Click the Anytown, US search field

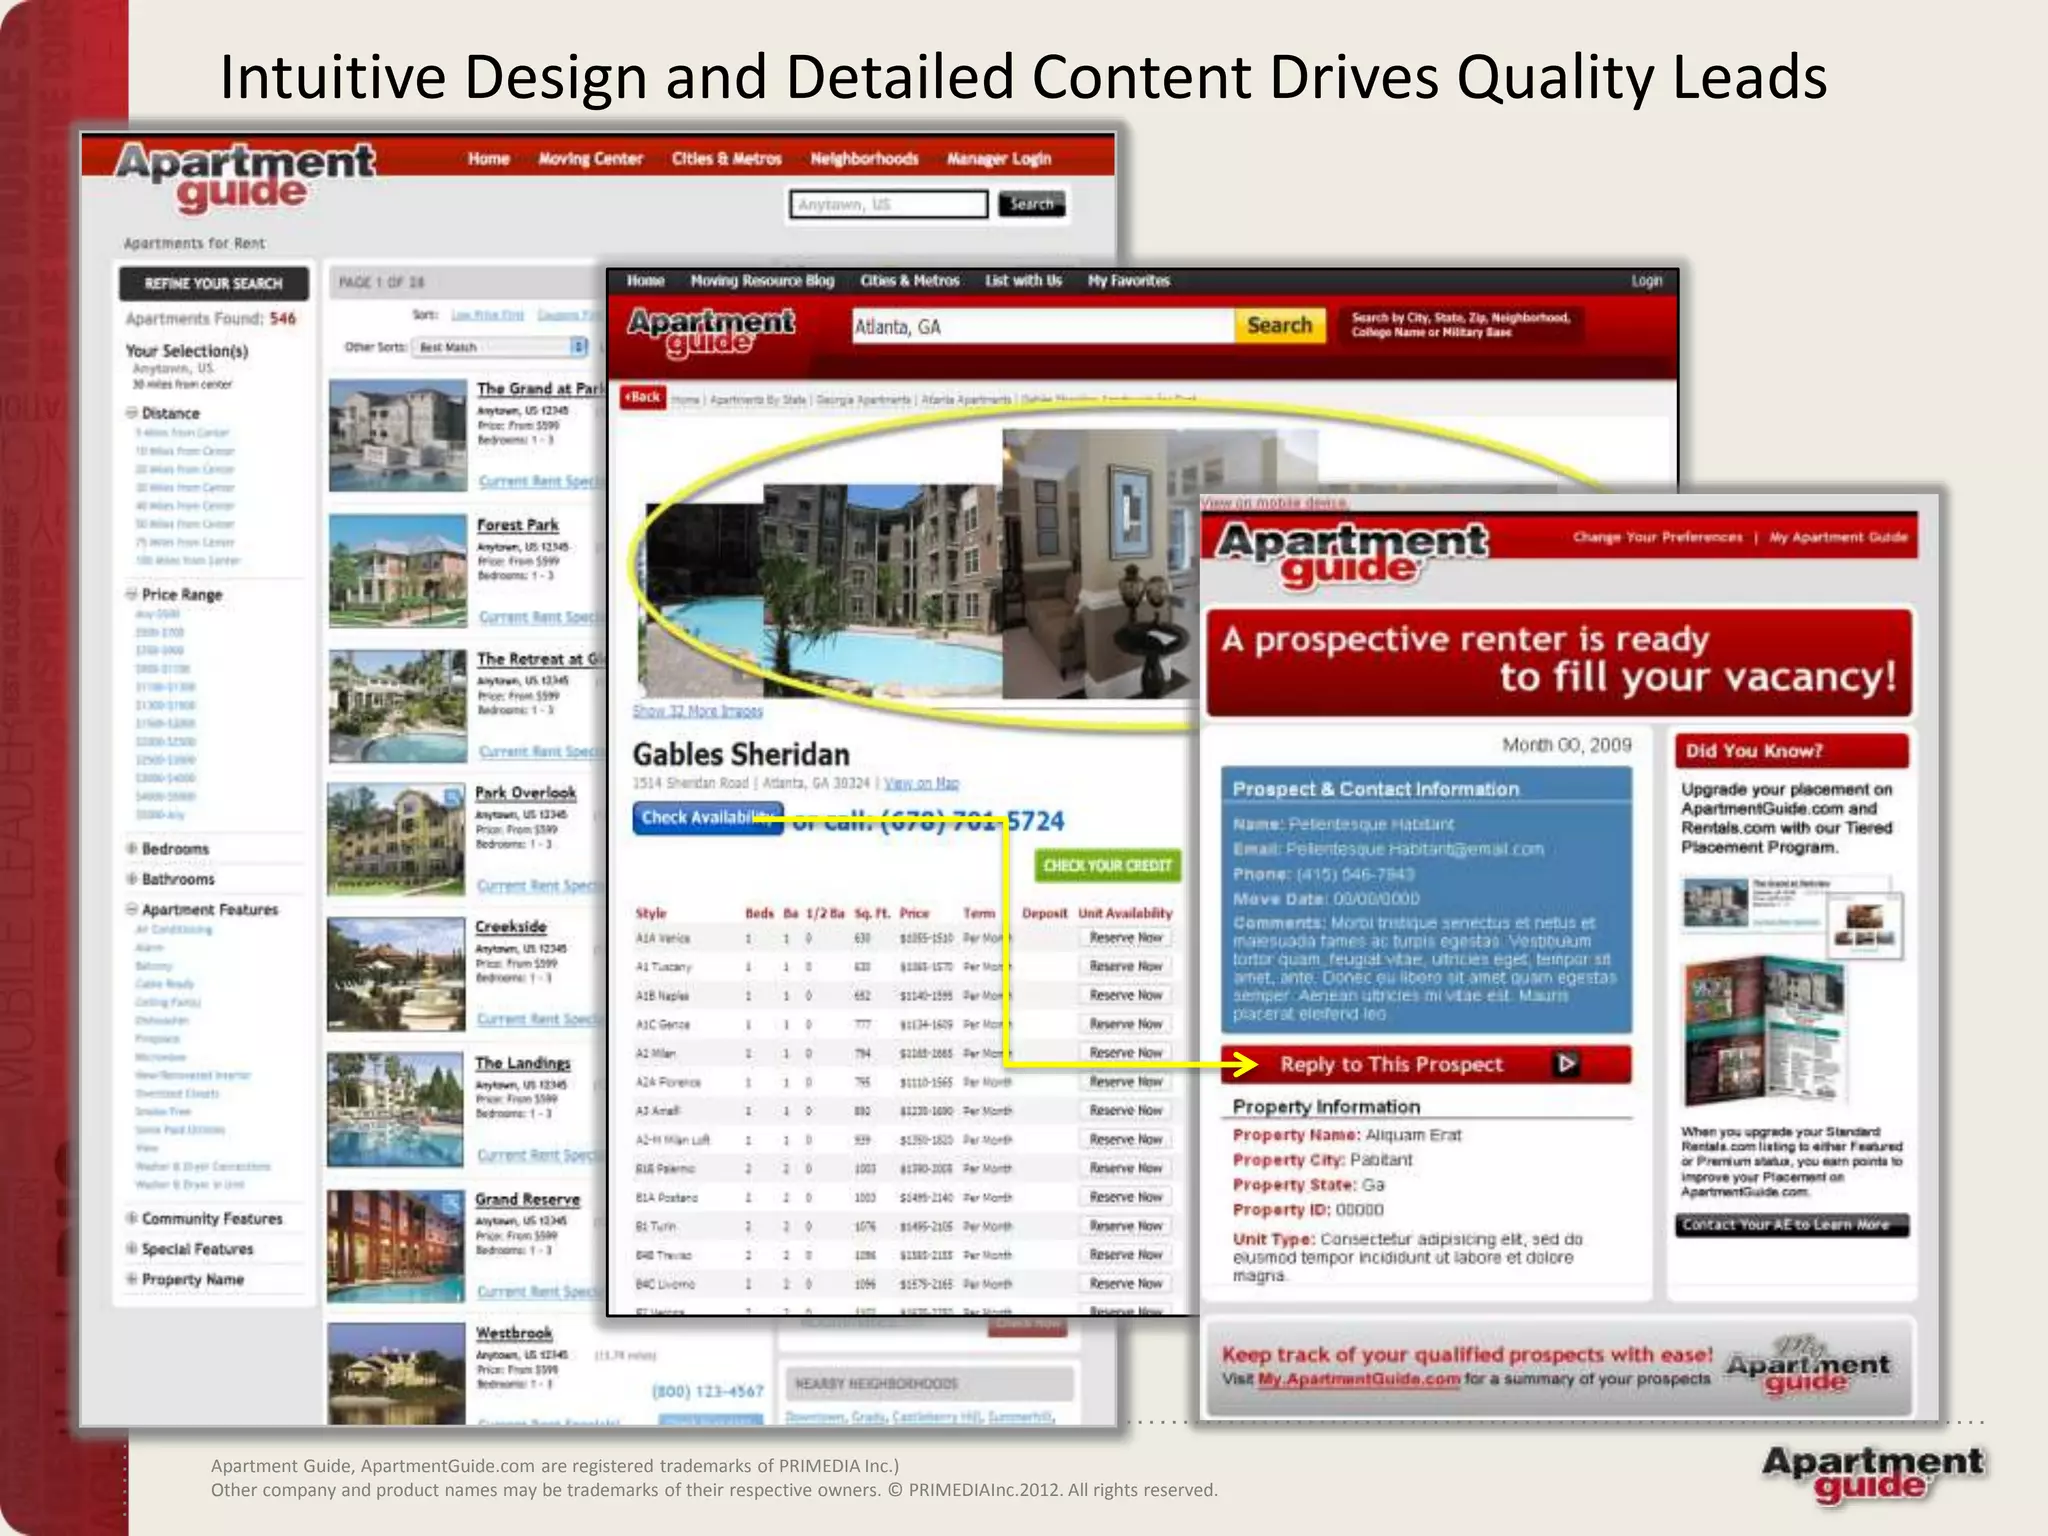click(888, 204)
